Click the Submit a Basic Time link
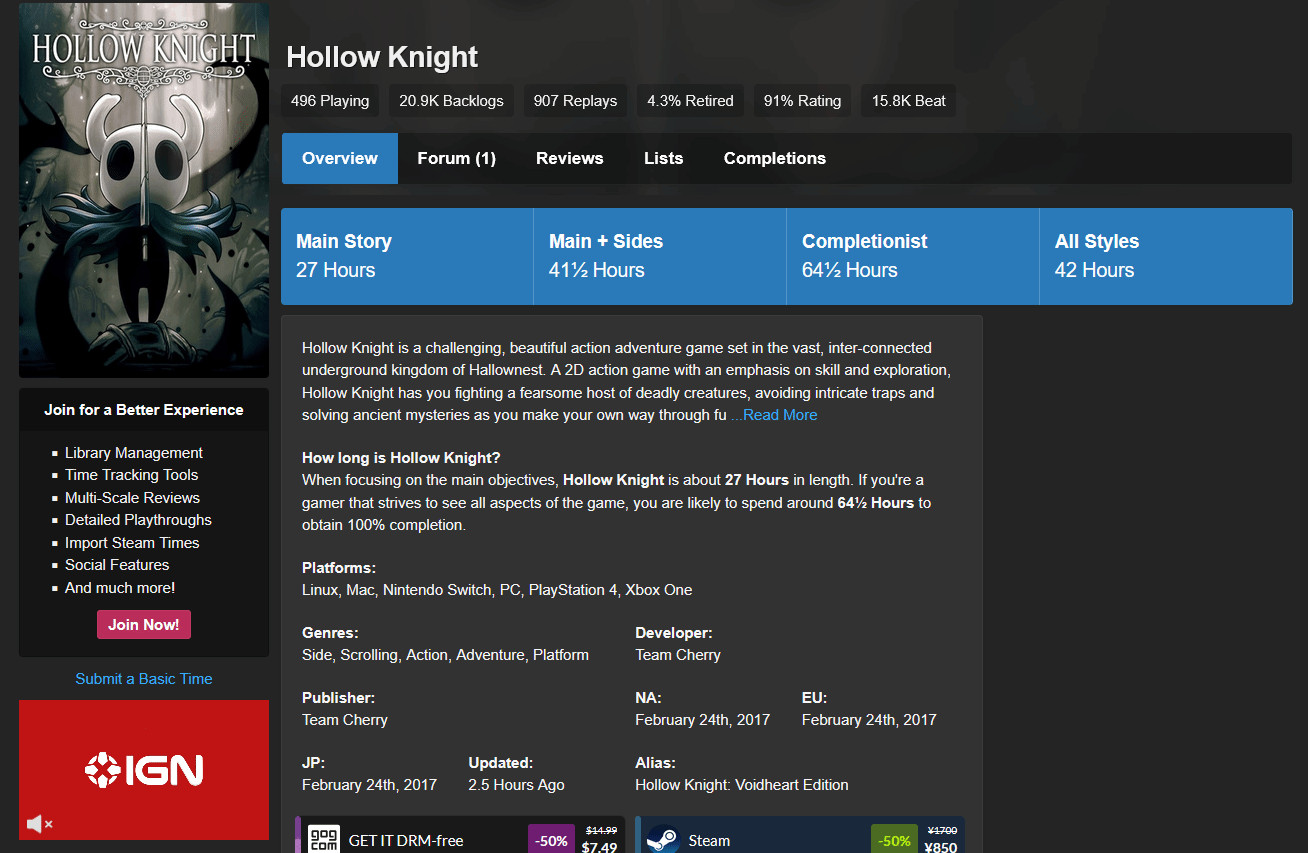The width and height of the screenshot is (1308, 853). [144, 679]
